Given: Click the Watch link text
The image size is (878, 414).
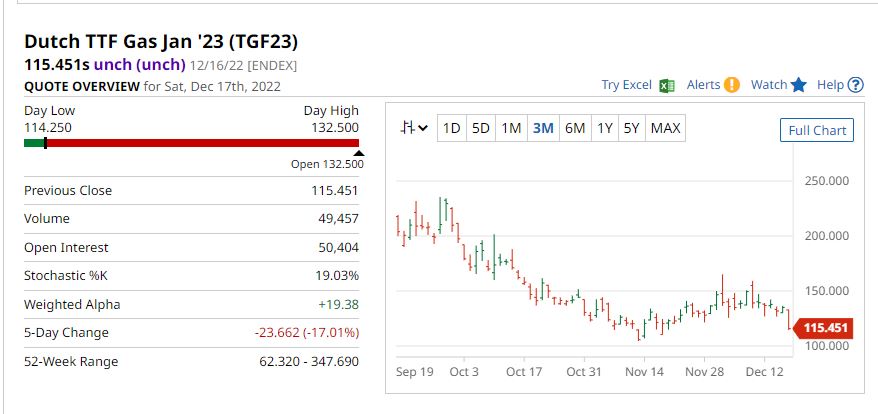Looking at the screenshot, I should [768, 85].
